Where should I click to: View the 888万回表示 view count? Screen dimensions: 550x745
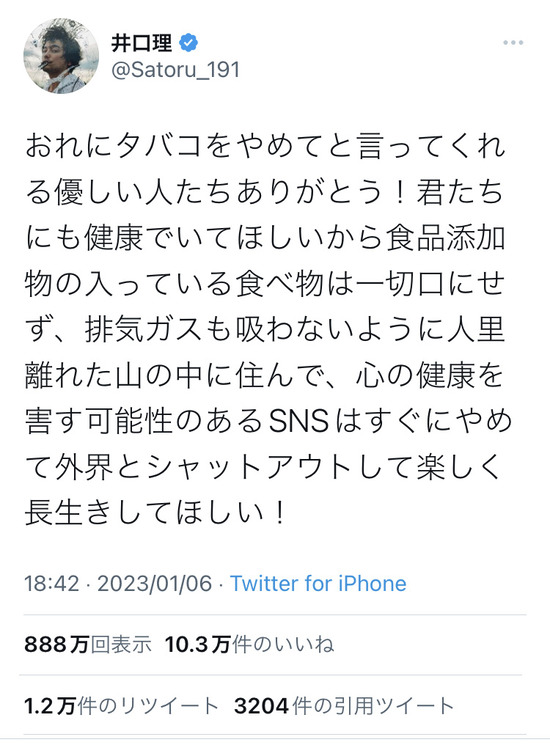click(x=88, y=645)
